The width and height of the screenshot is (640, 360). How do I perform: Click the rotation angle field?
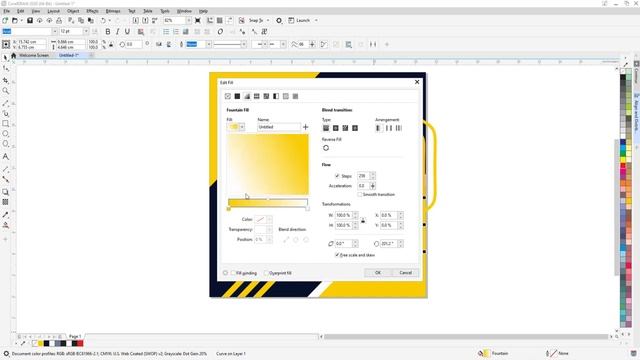coord(388,244)
